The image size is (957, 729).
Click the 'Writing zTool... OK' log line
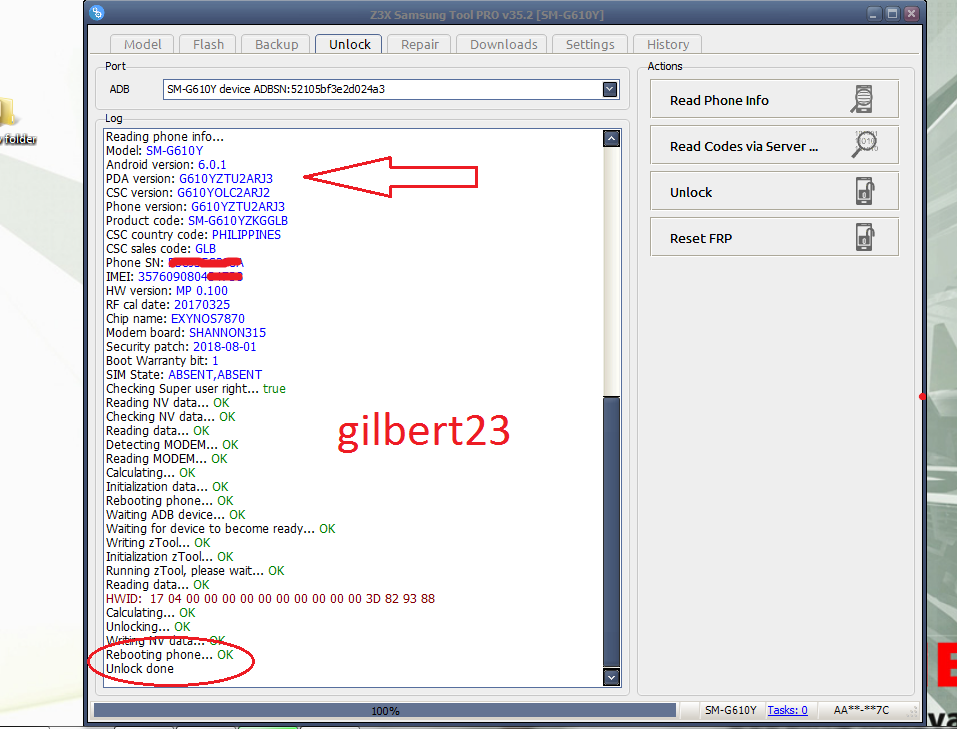coord(158,543)
